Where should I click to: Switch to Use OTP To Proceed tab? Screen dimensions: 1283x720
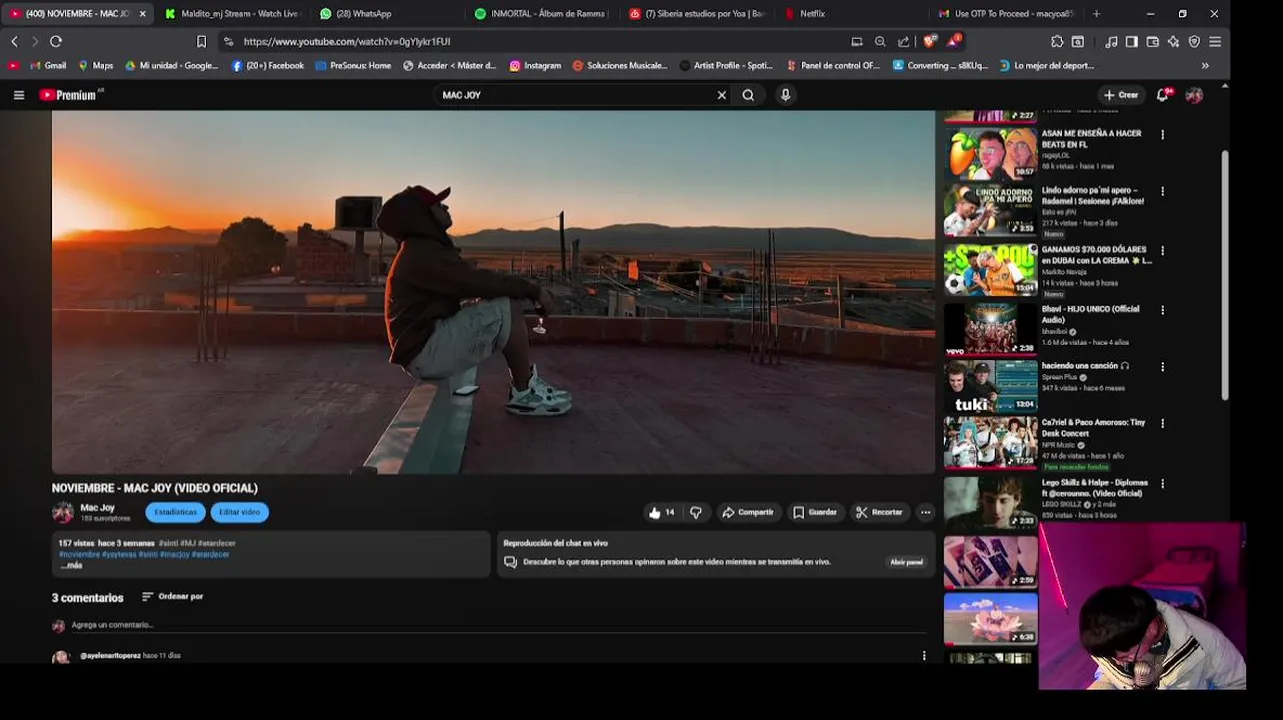coord(1005,14)
